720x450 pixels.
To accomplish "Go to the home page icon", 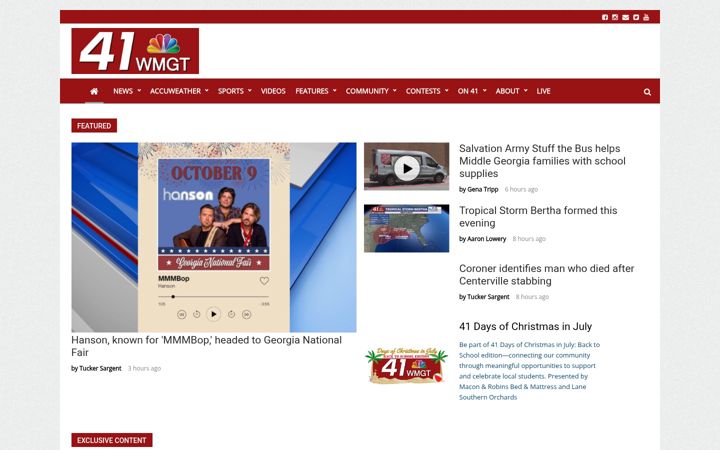I will tap(94, 91).
